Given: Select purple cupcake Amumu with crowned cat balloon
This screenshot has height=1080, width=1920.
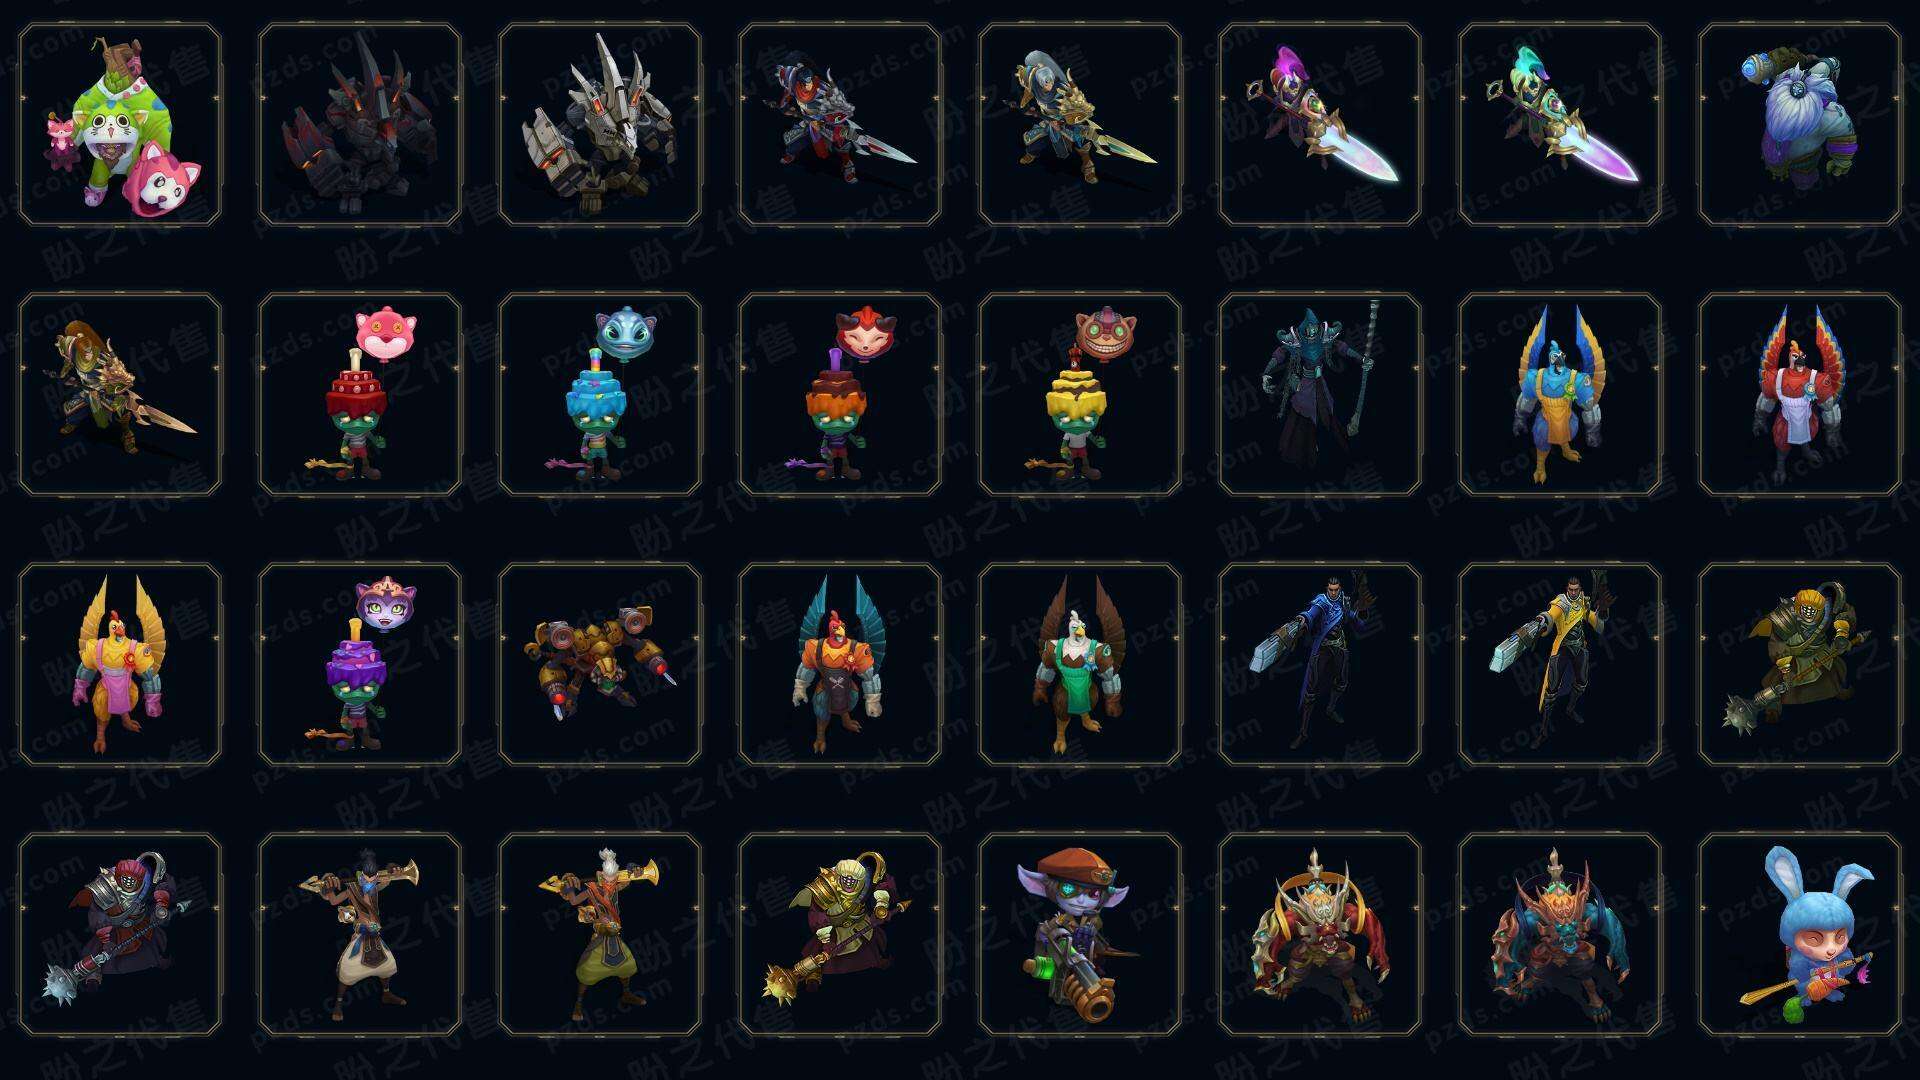Looking at the screenshot, I should point(360,664).
